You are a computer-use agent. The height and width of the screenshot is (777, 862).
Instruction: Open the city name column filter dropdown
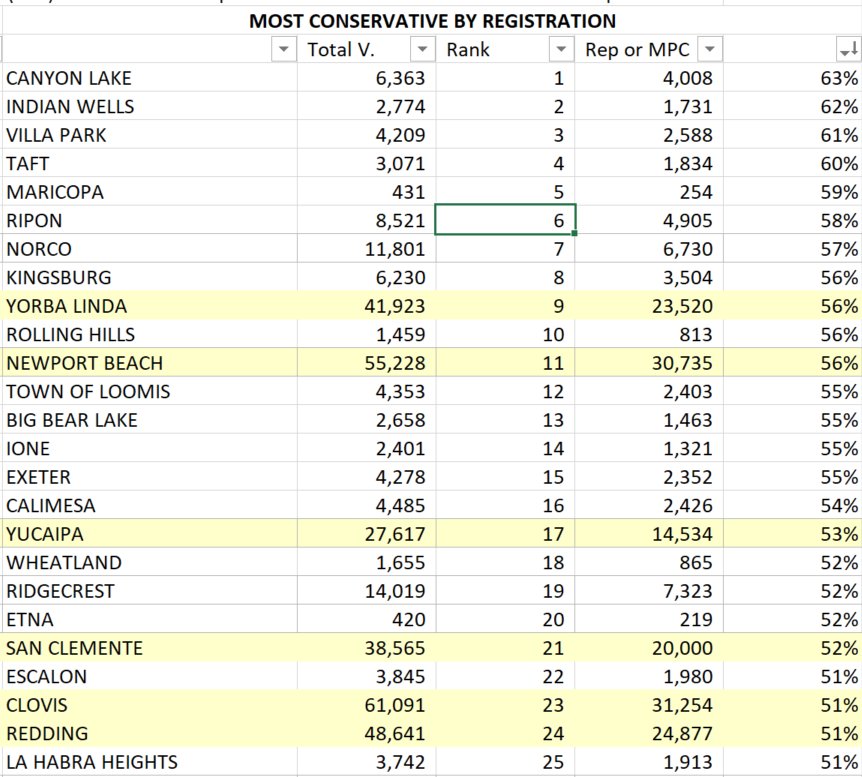pos(284,49)
